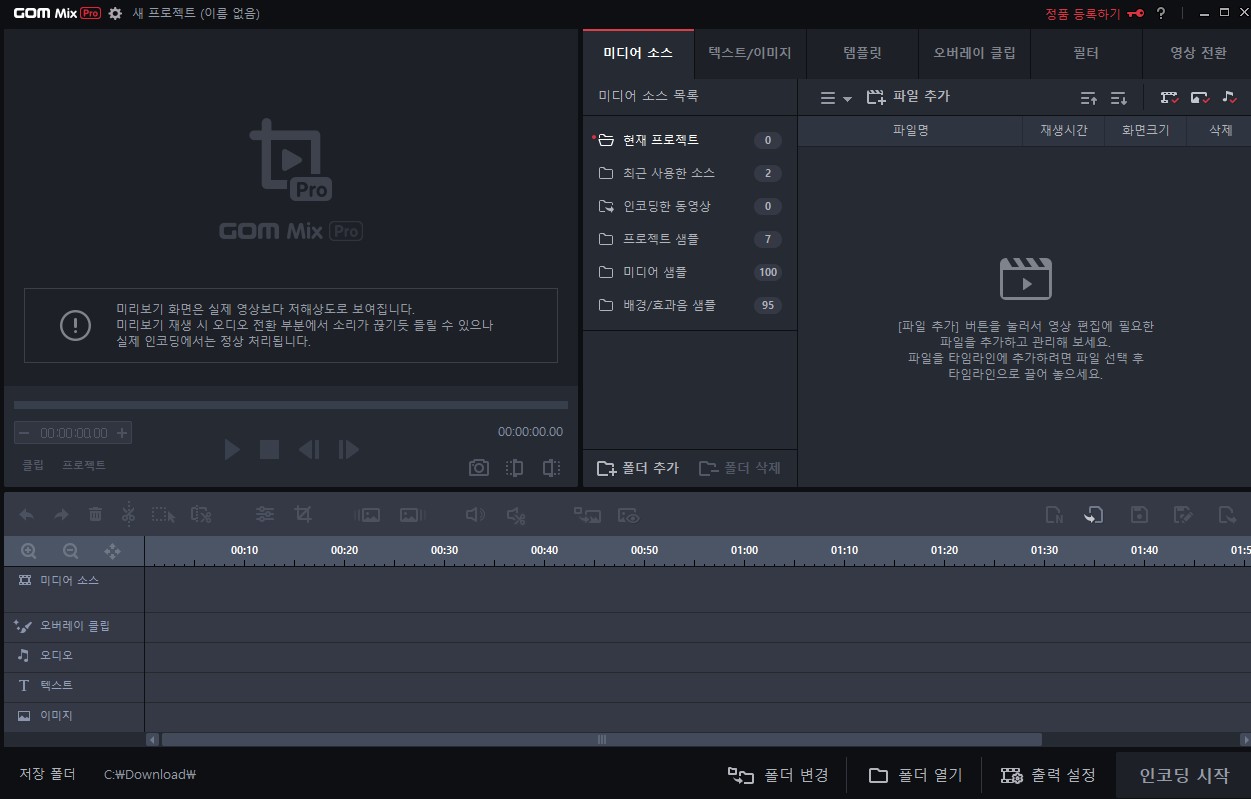The image size is (1251, 799).
Task: Click the 폴더 추가 button
Action: pyautogui.click(x=638, y=468)
